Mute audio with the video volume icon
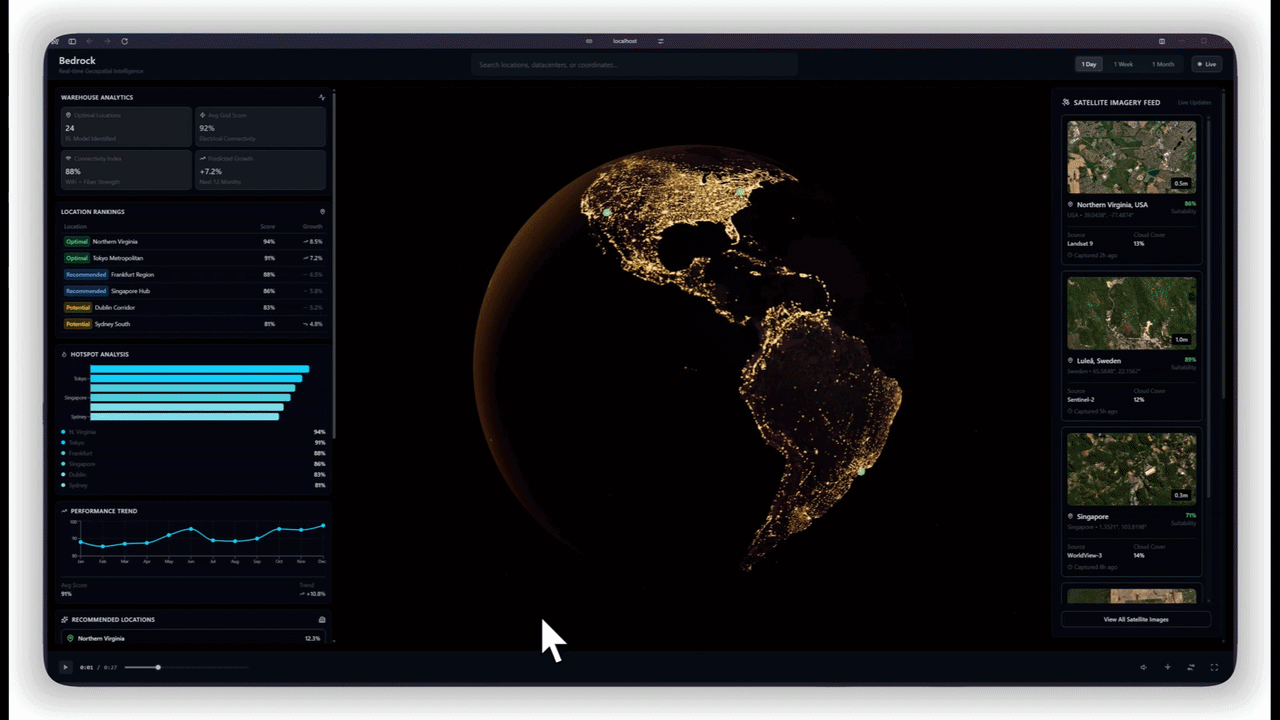Viewport: 1280px width, 720px height. point(1144,667)
